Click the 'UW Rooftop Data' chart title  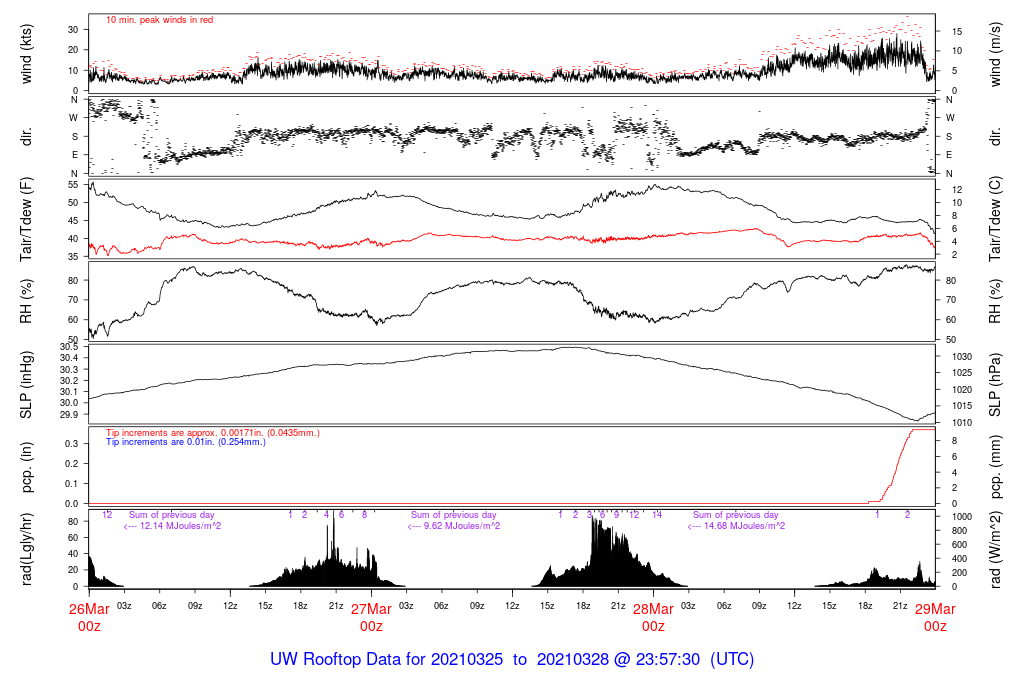pos(512,660)
